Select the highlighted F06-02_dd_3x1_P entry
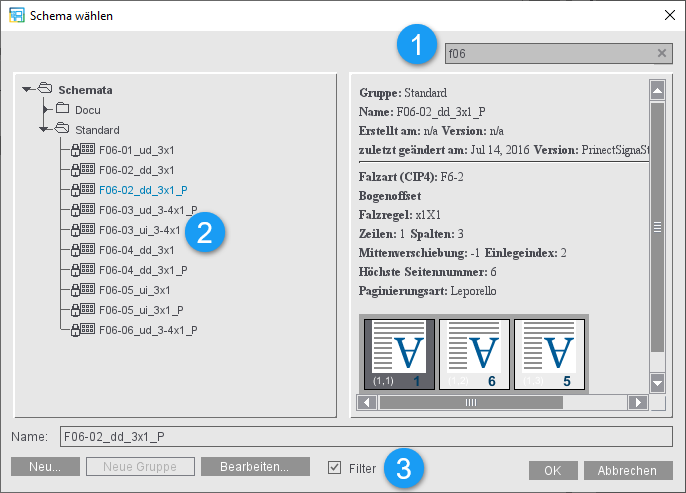The height and width of the screenshot is (493, 686). coord(143,190)
